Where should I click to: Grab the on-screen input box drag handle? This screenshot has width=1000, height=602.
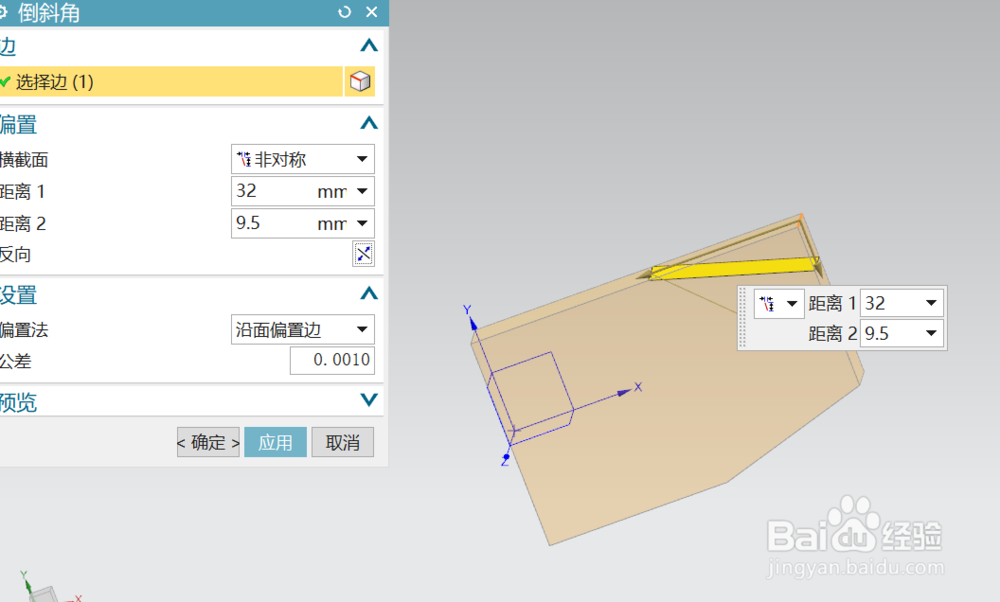click(x=742, y=318)
